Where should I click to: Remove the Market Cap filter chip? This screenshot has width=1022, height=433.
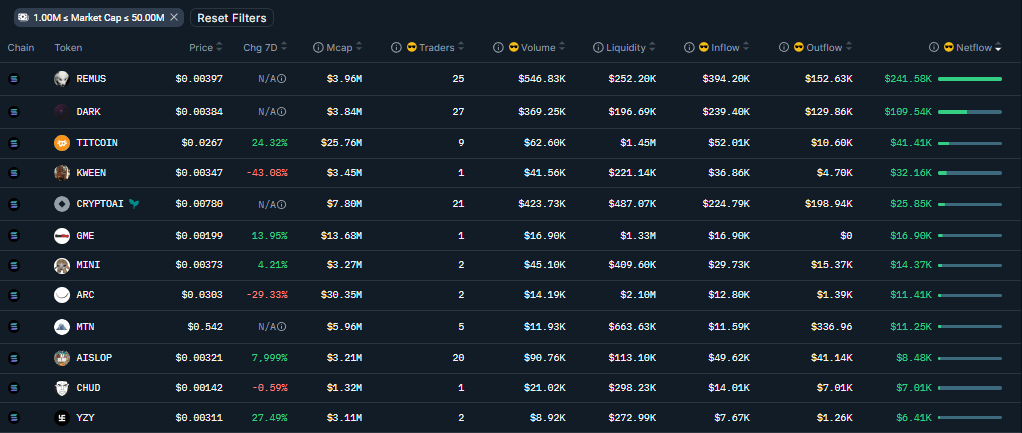(173, 18)
